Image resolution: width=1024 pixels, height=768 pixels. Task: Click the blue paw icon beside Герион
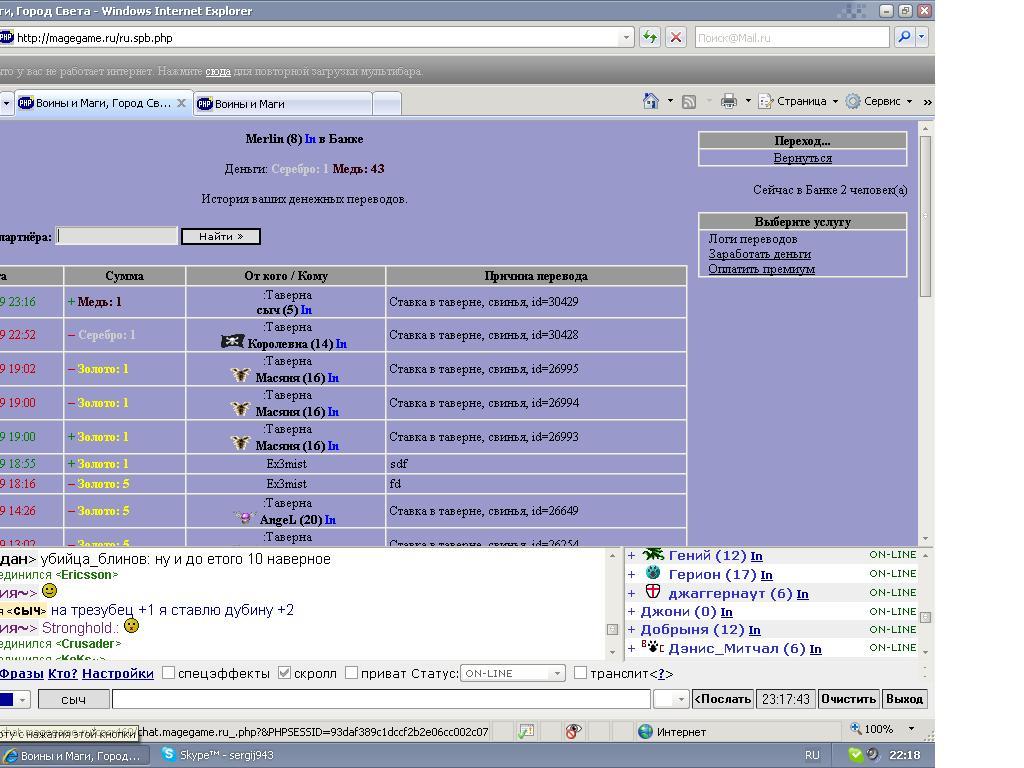point(652,573)
